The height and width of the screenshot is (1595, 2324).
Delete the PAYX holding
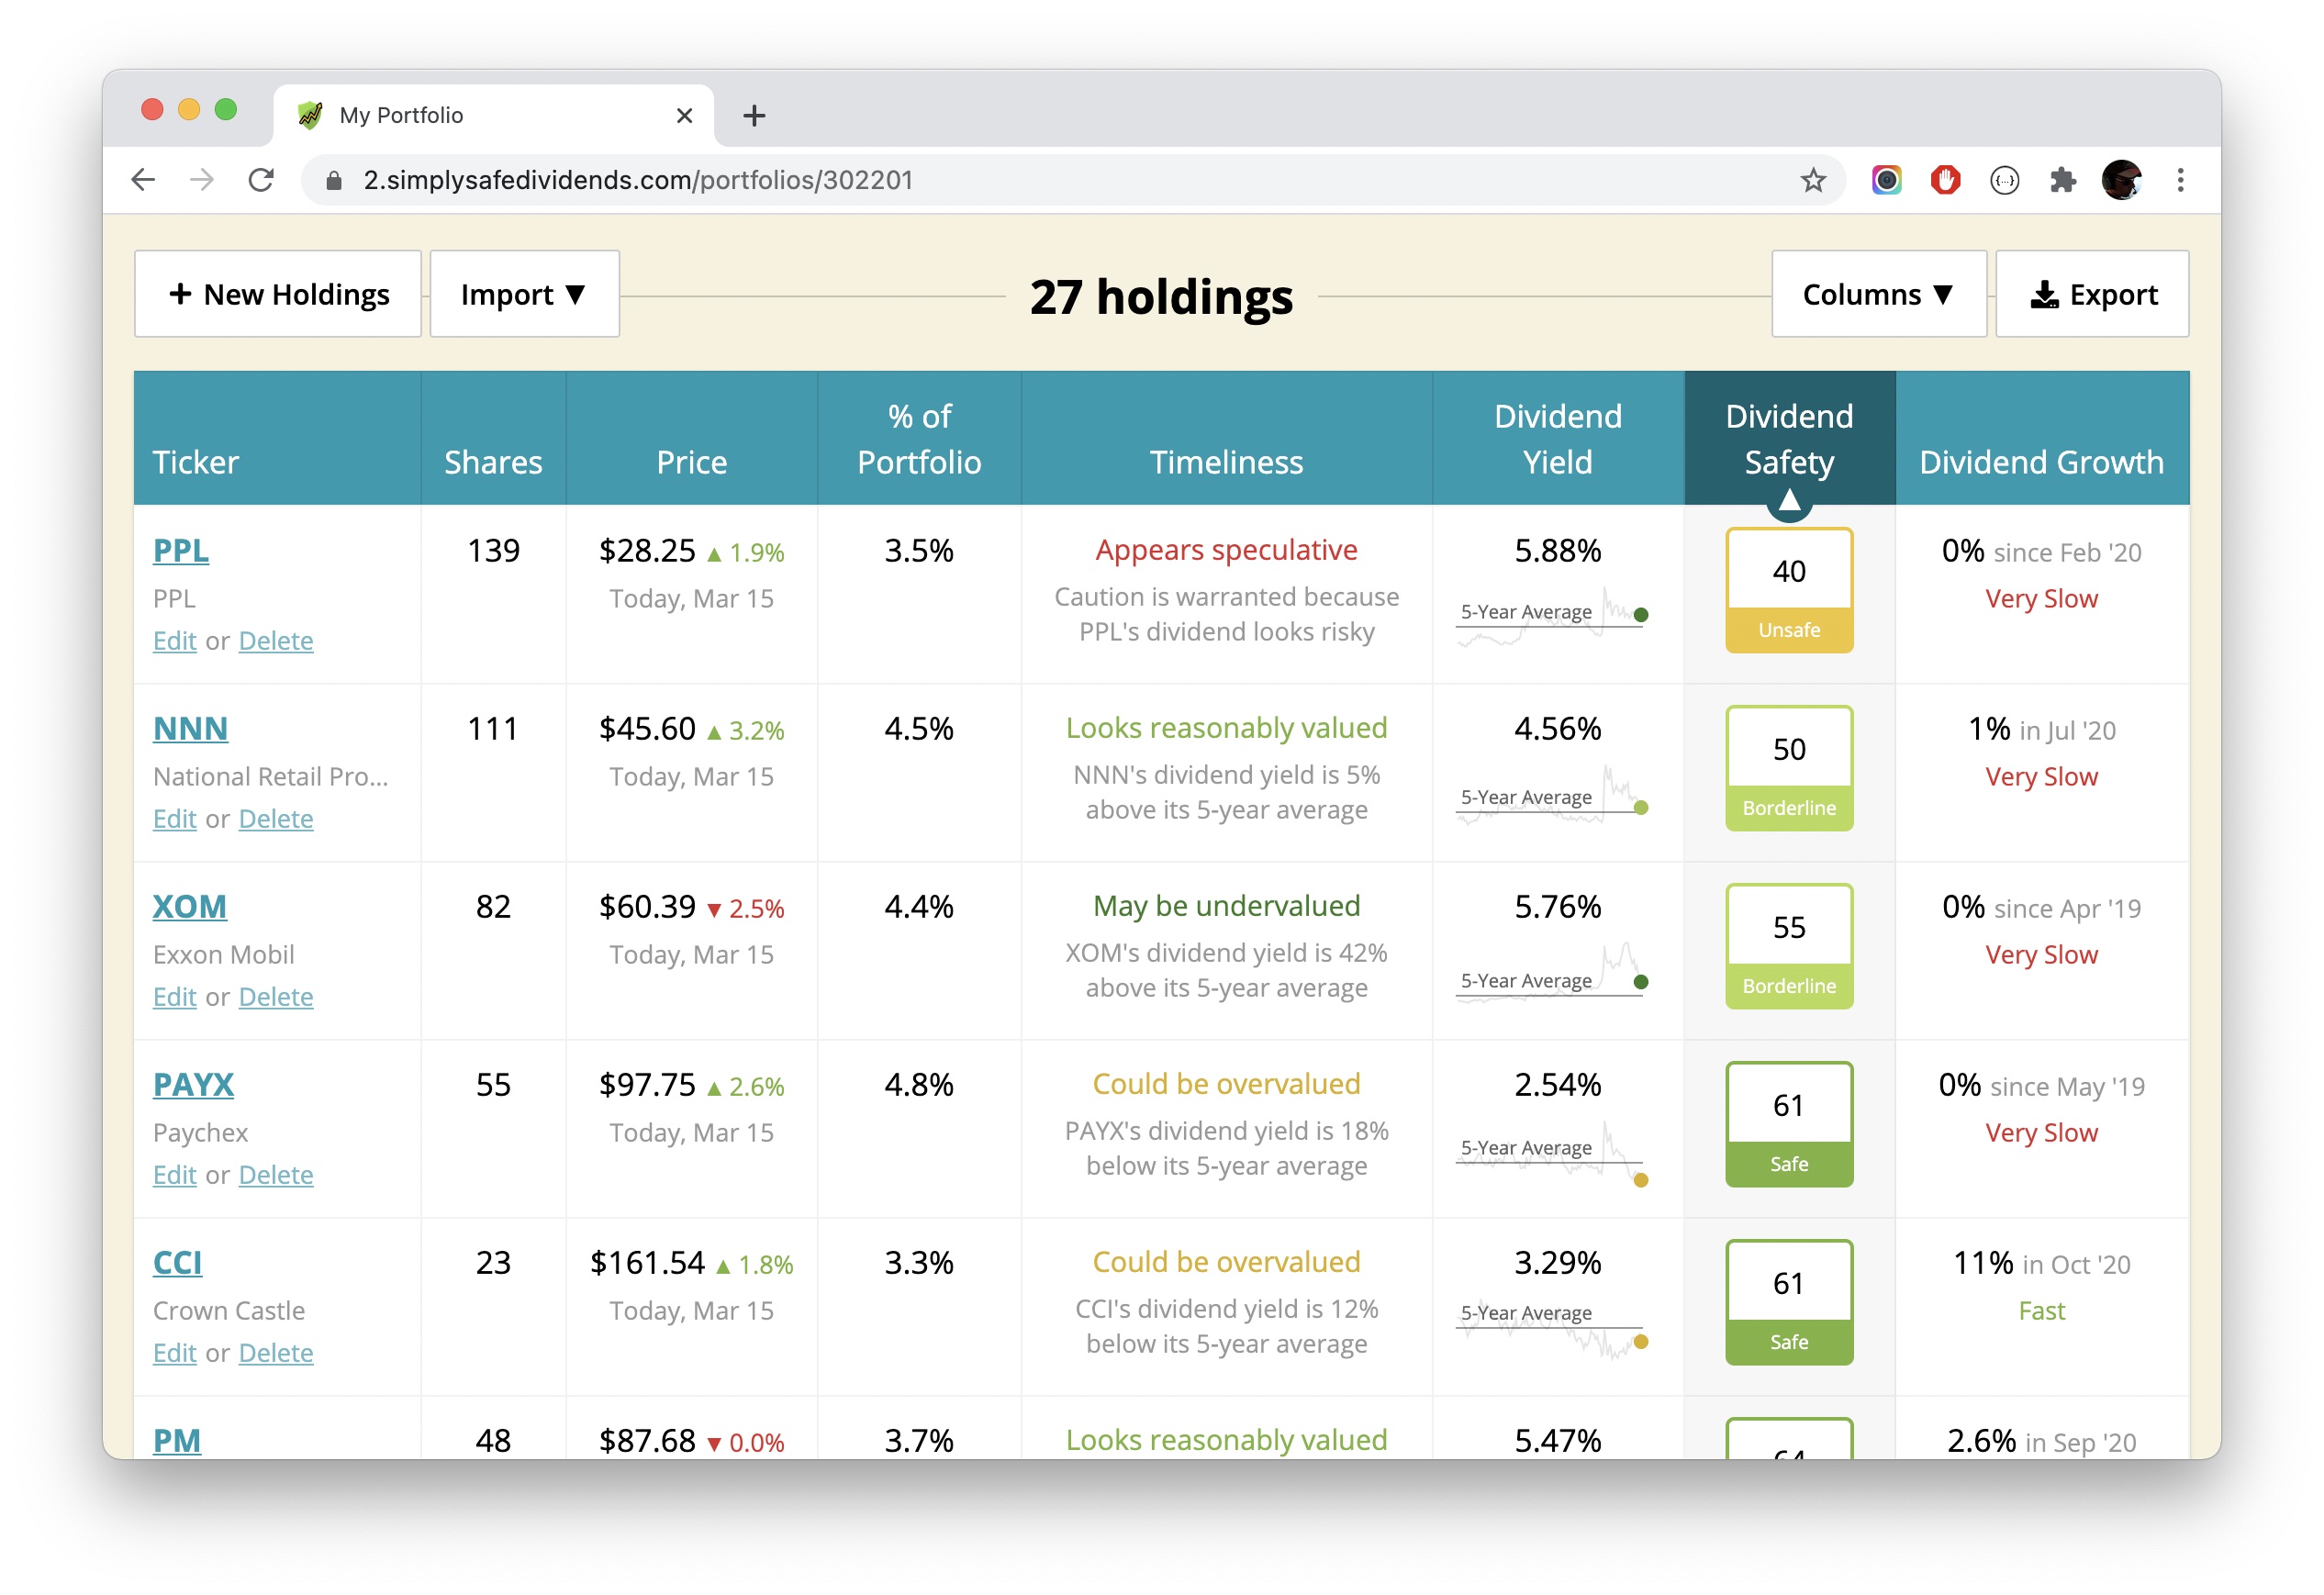point(276,1175)
